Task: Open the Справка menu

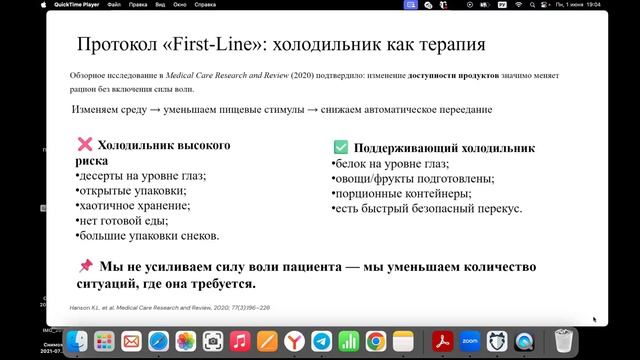Action: (205, 5)
